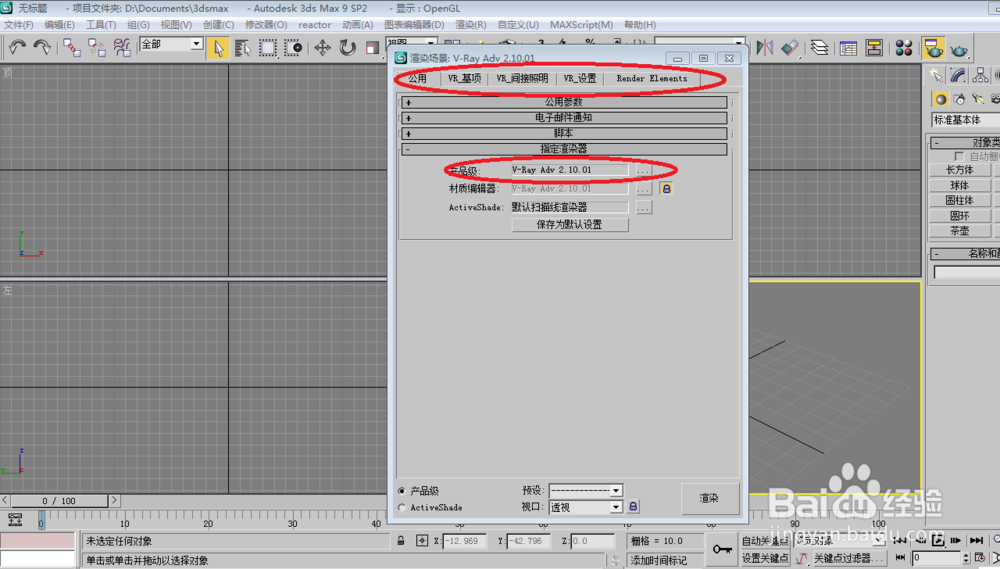Switch to the Create command panel tab
The image size is (1000, 569).
point(936,75)
